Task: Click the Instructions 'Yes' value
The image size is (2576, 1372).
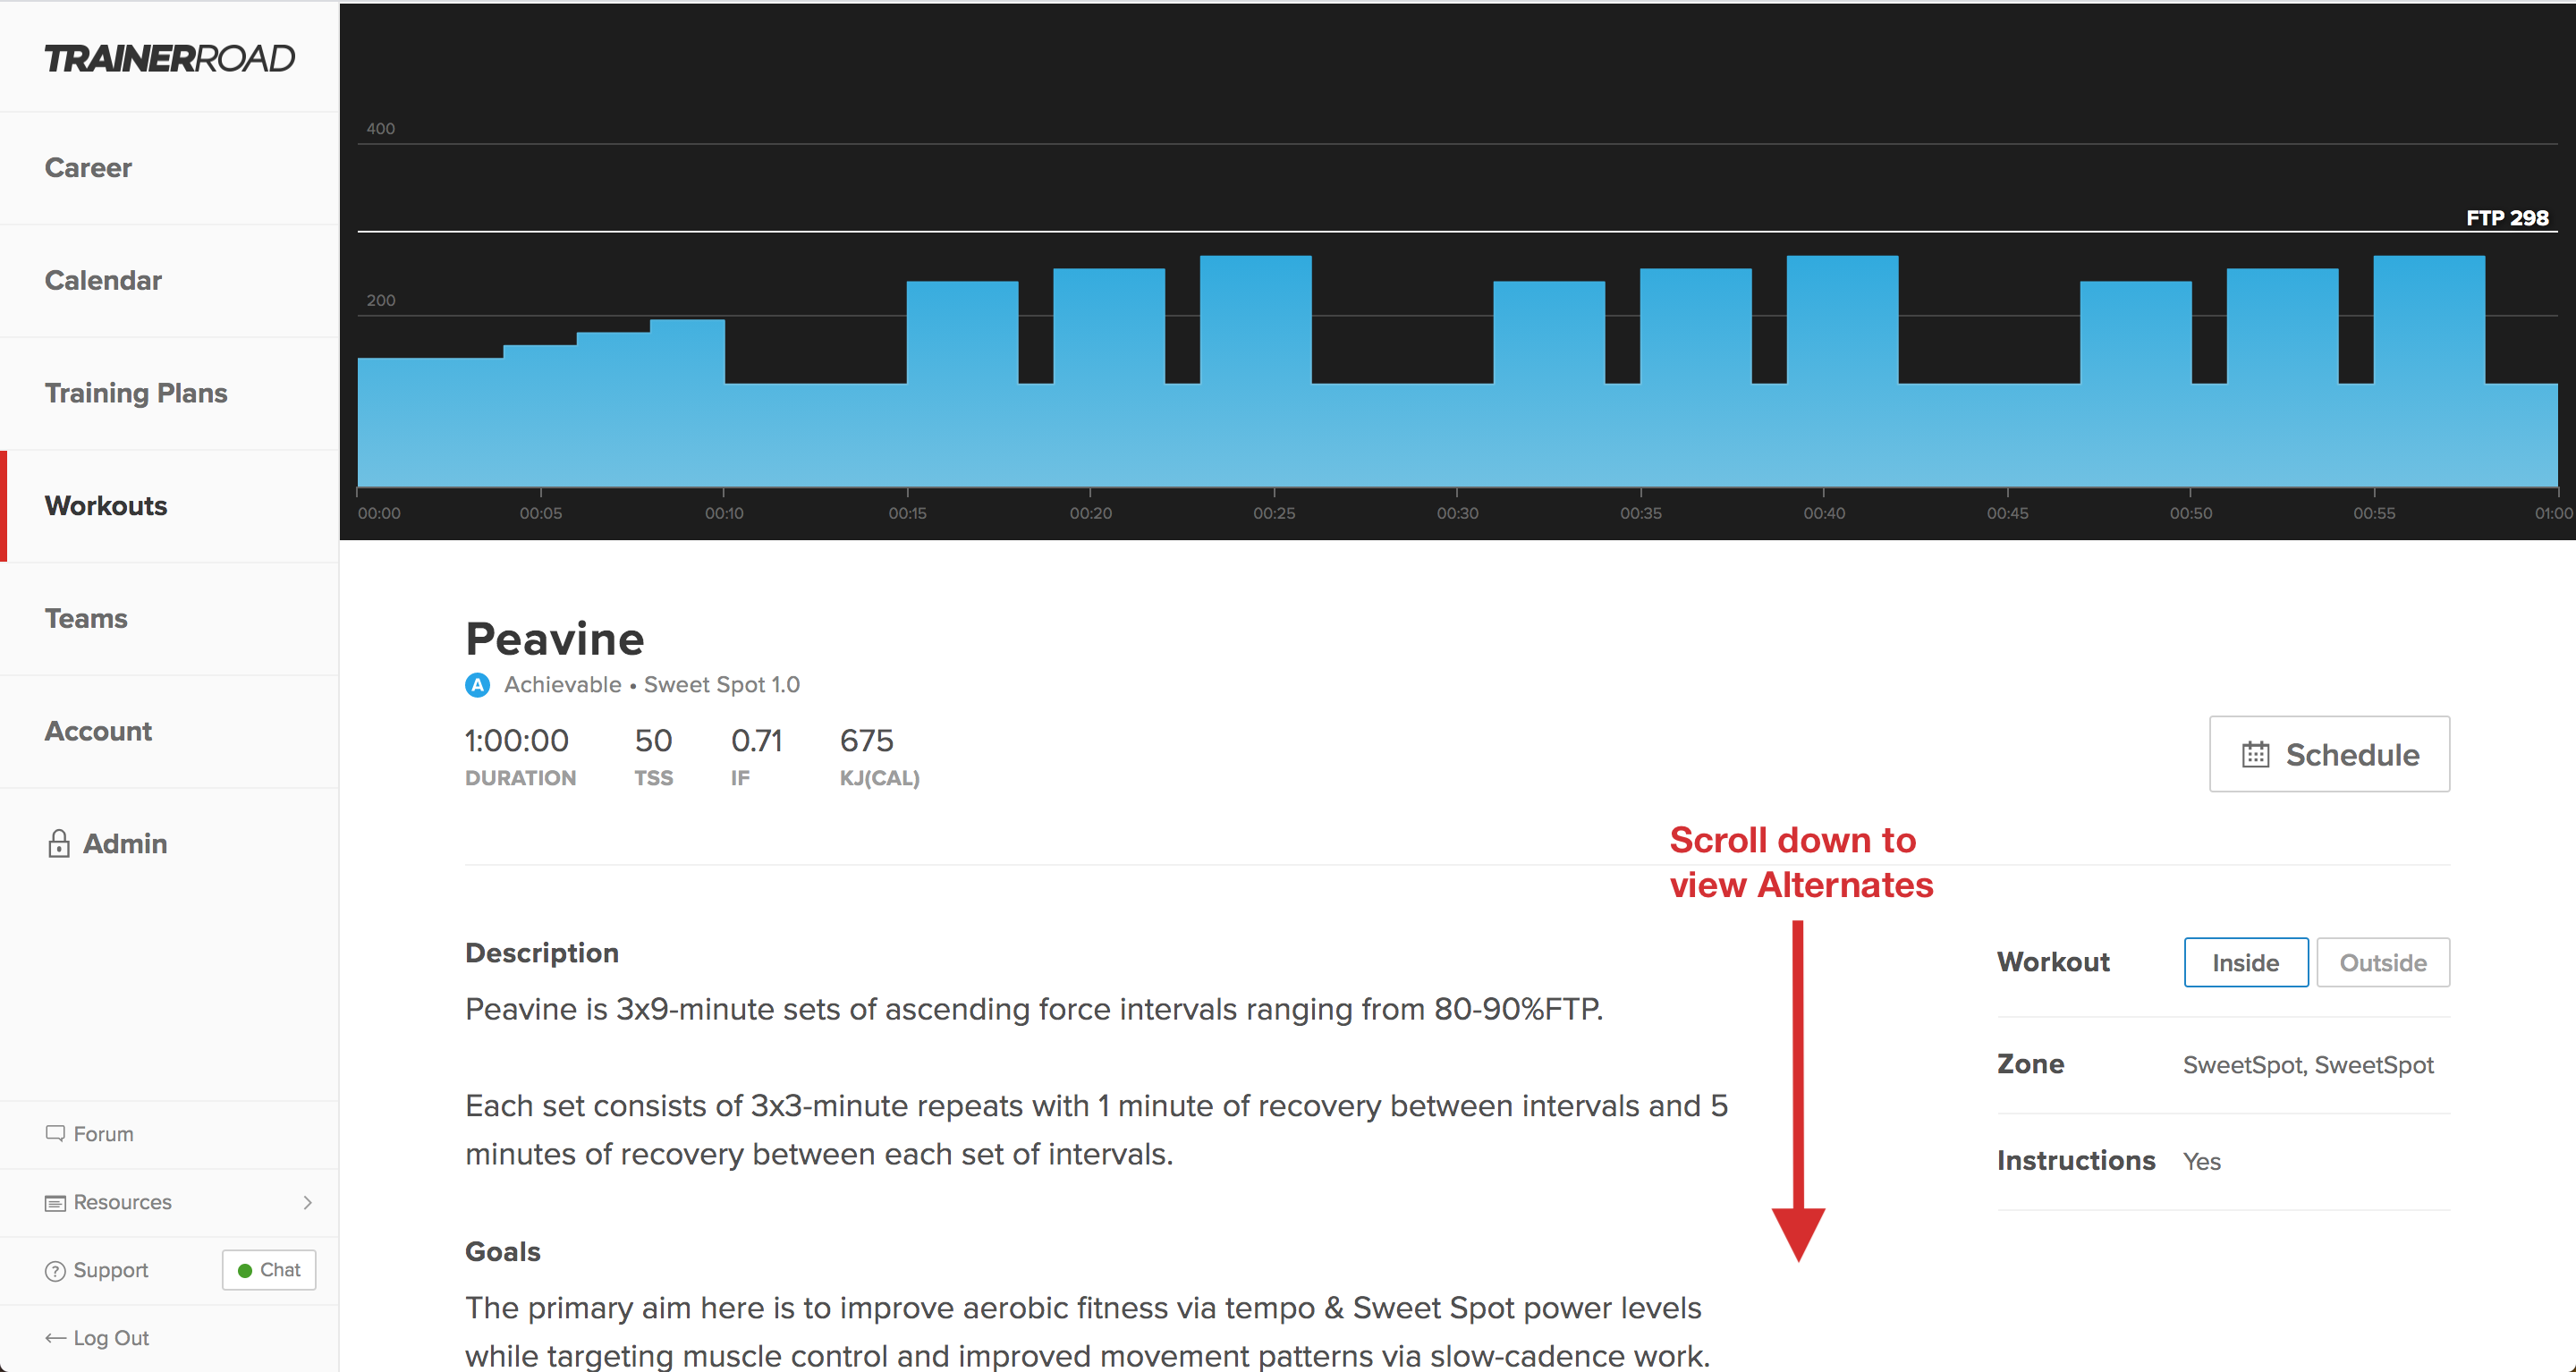Action: (2202, 1162)
